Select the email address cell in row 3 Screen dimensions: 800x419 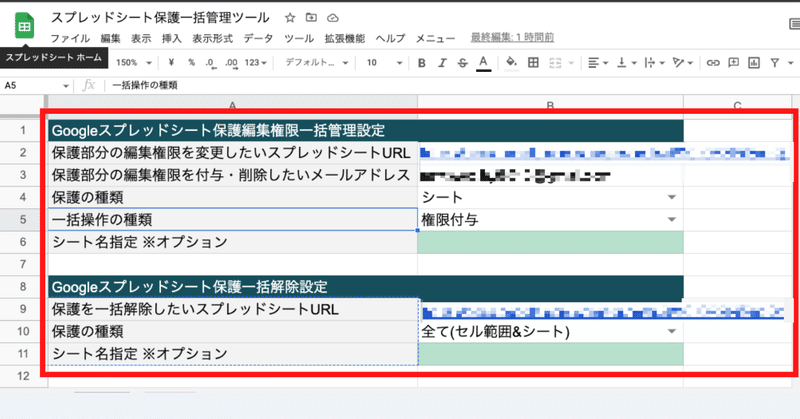pos(551,175)
